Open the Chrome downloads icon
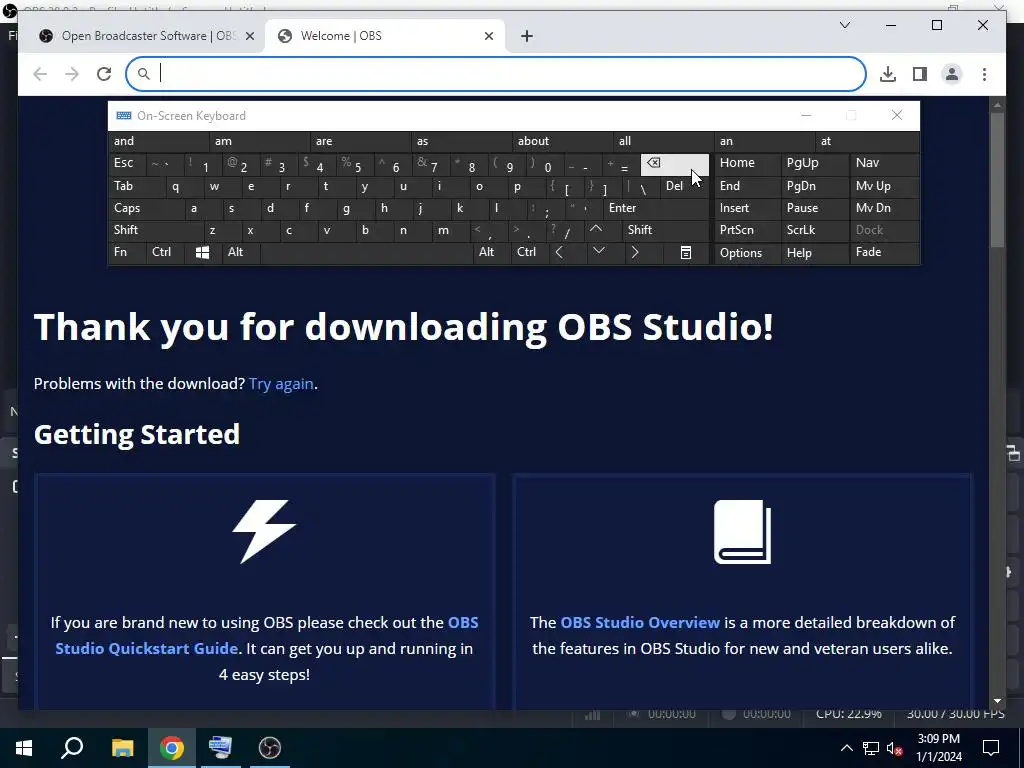The image size is (1024, 768). point(888,74)
